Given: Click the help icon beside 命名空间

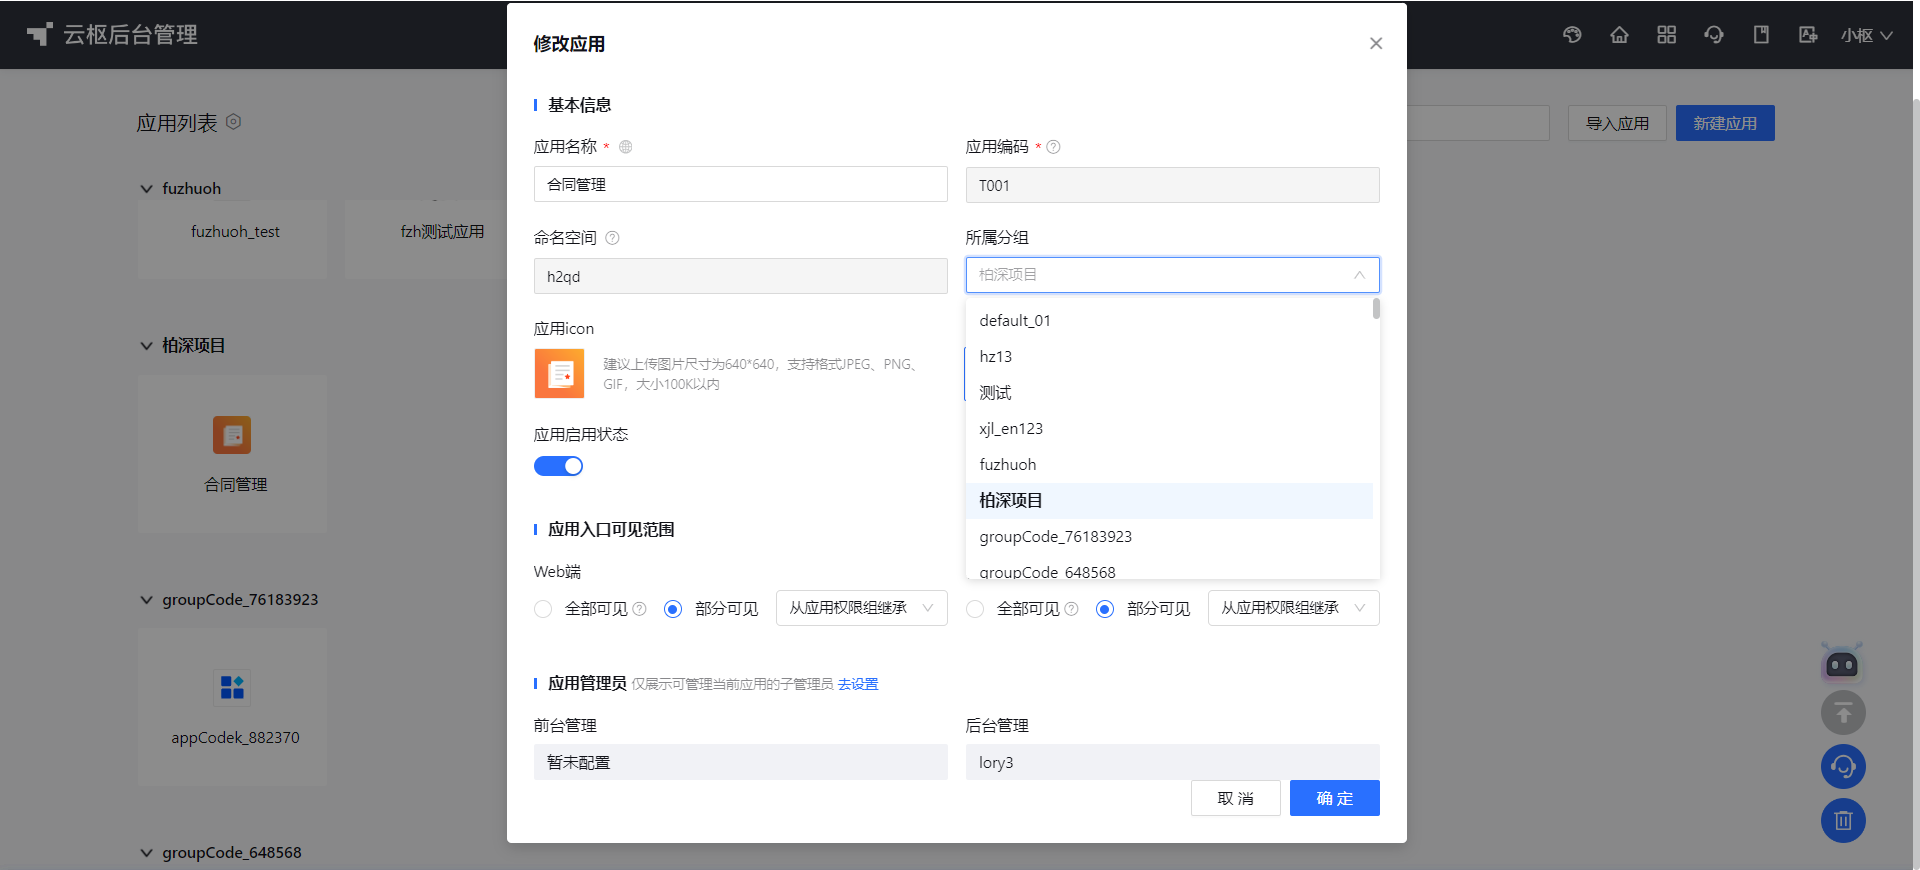Looking at the screenshot, I should (612, 238).
